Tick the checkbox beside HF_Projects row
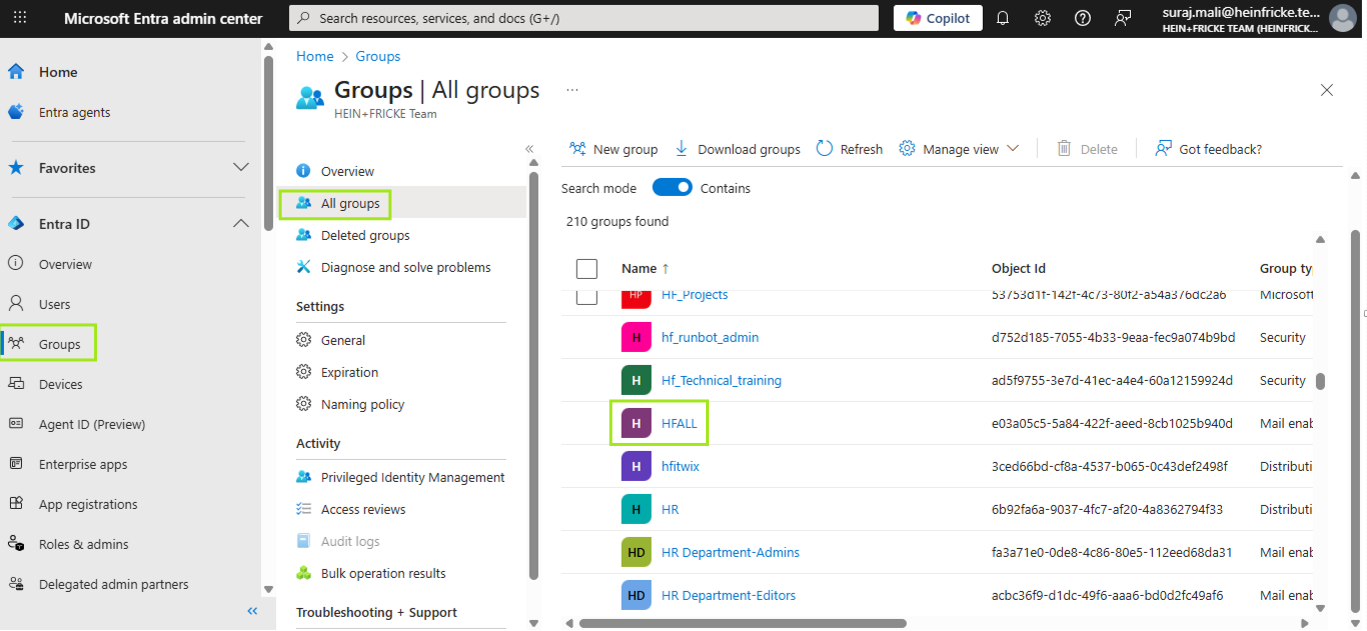This screenshot has height=631, width=1367. click(x=587, y=296)
